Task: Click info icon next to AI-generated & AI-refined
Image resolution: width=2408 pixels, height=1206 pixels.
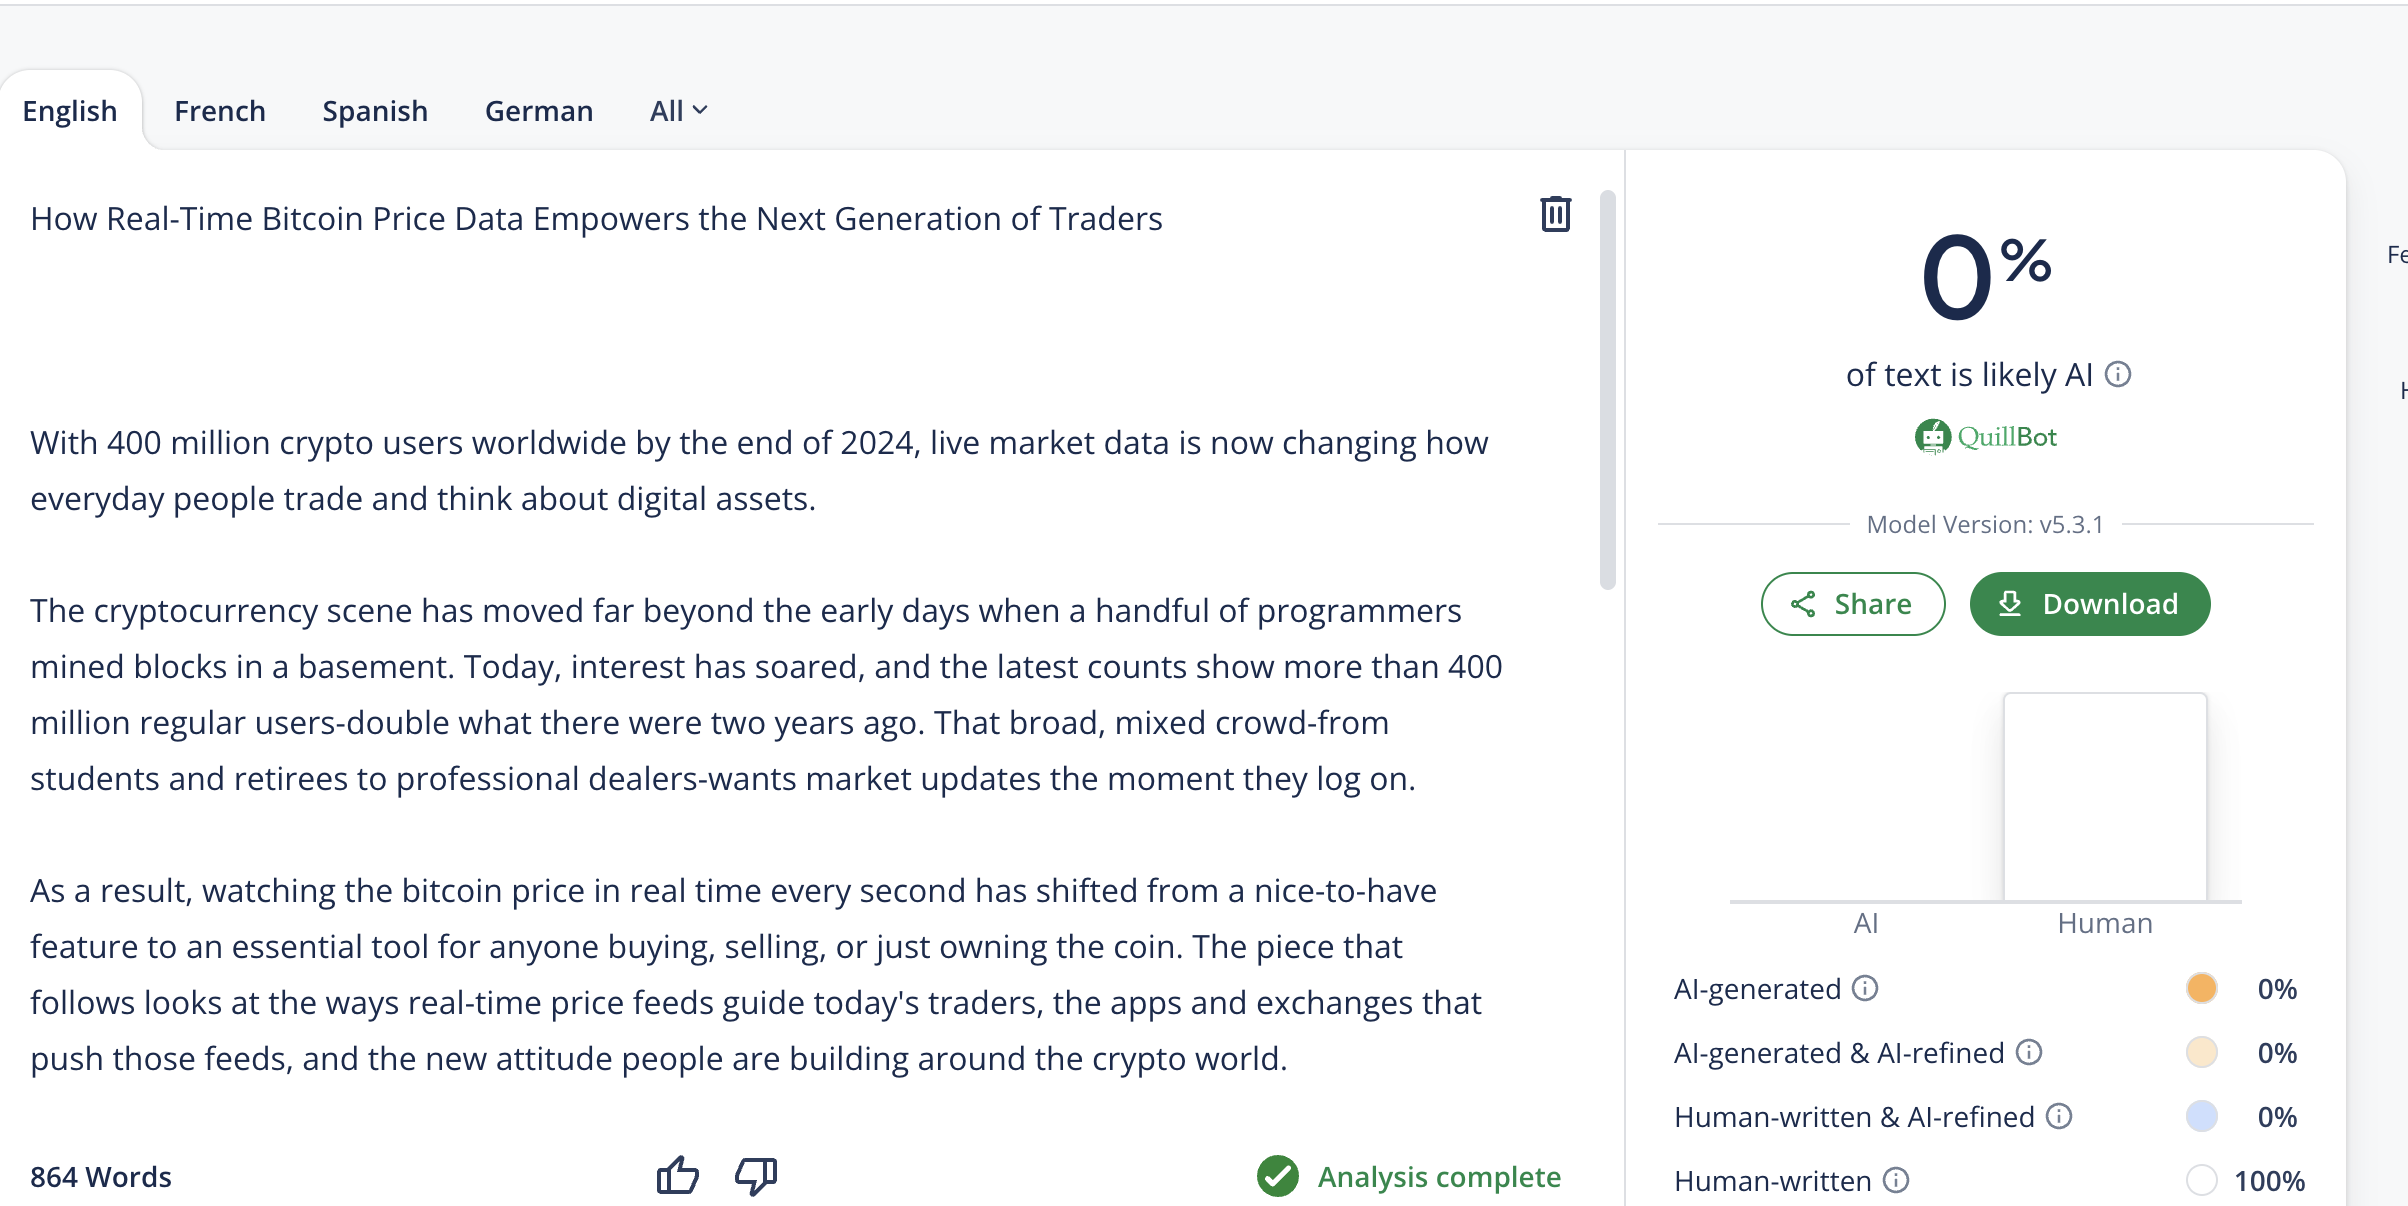Action: [x=2029, y=1053]
